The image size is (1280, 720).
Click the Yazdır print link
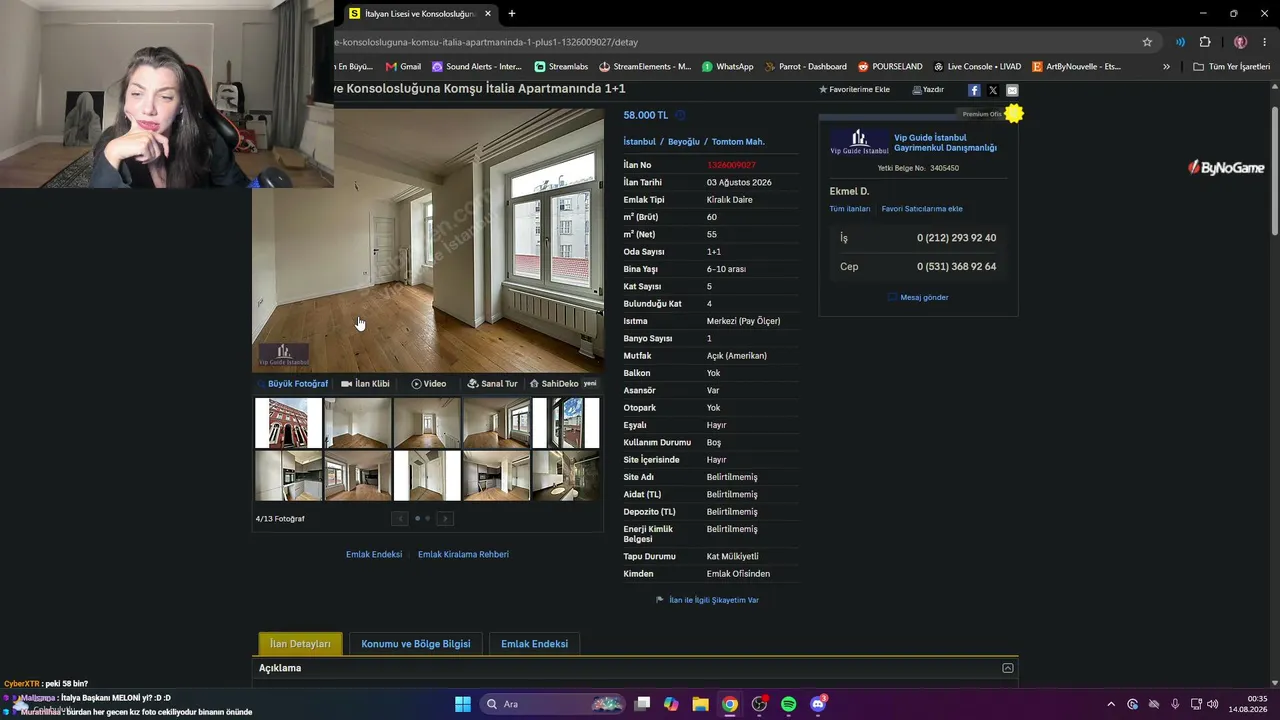tap(928, 90)
